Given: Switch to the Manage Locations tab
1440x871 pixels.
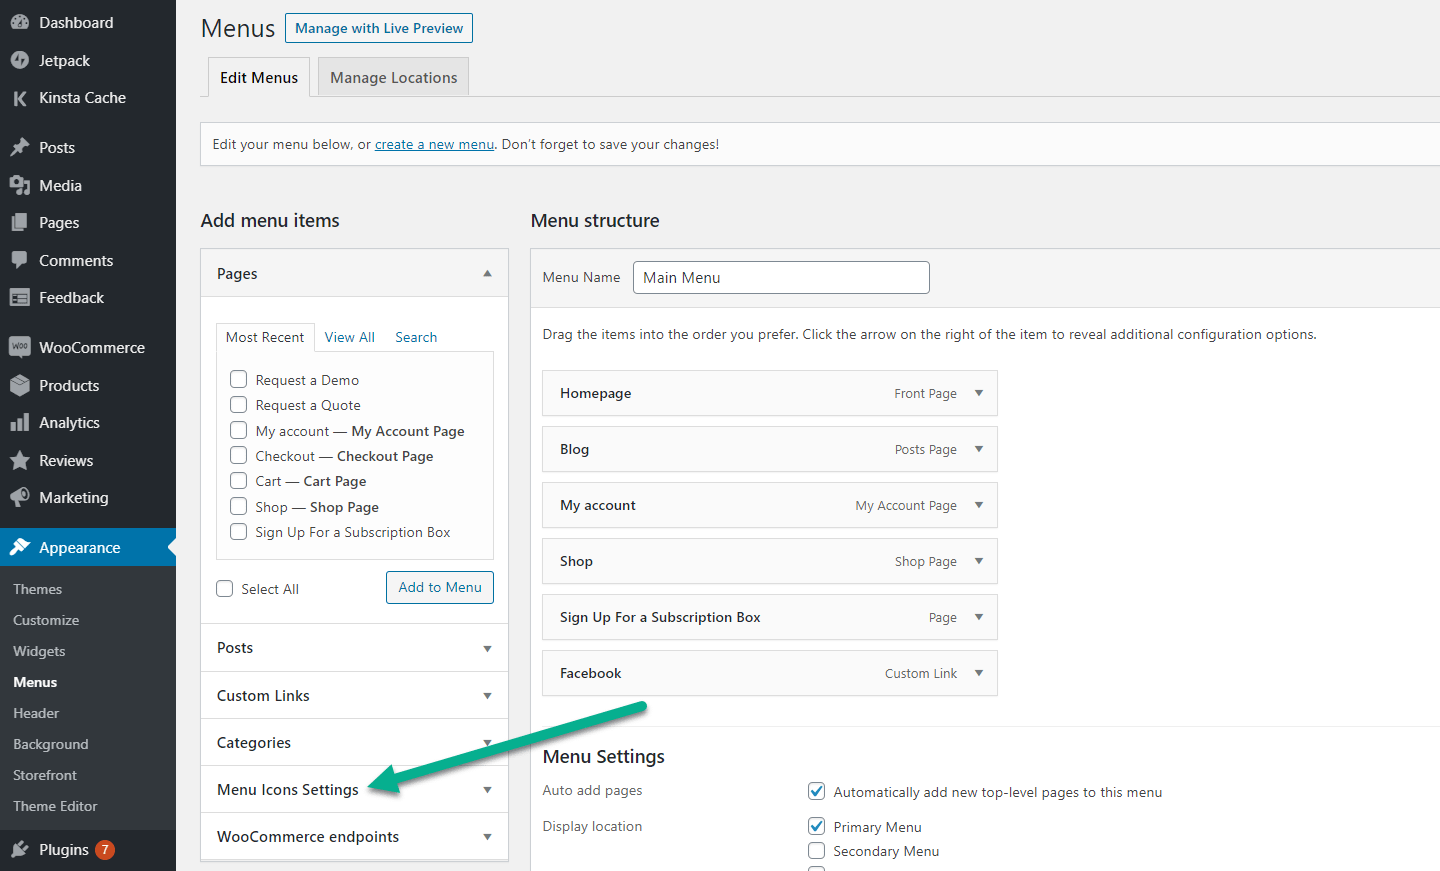Looking at the screenshot, I should tap(392, 77).
